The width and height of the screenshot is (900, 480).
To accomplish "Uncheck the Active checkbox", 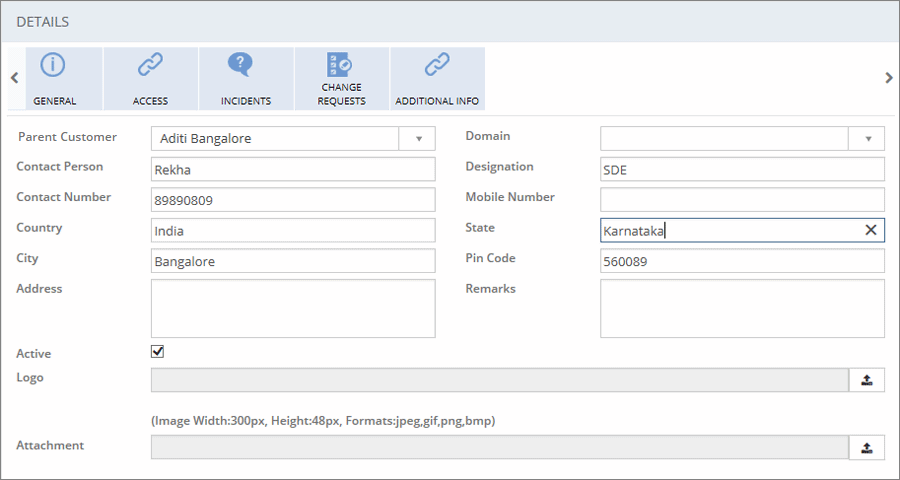I will pos(157,352).
